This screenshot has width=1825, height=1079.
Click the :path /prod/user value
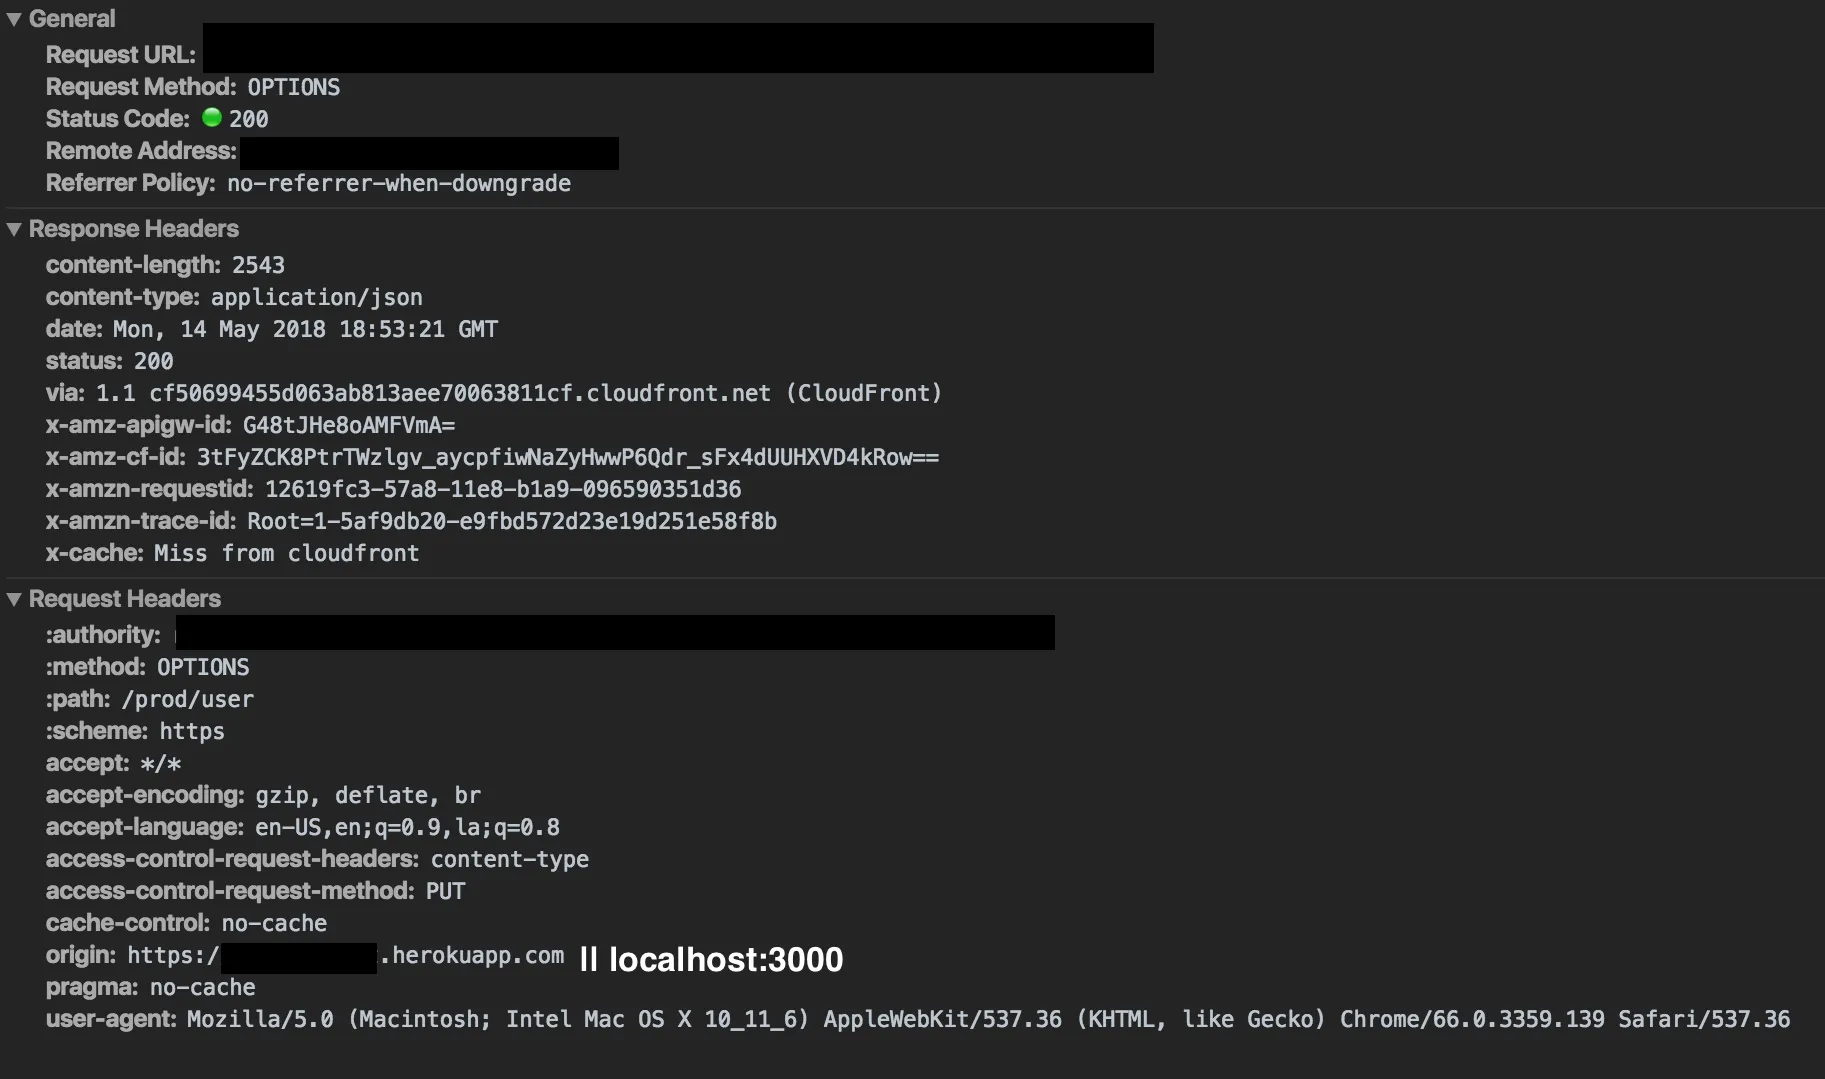click(x=187, y=699)
